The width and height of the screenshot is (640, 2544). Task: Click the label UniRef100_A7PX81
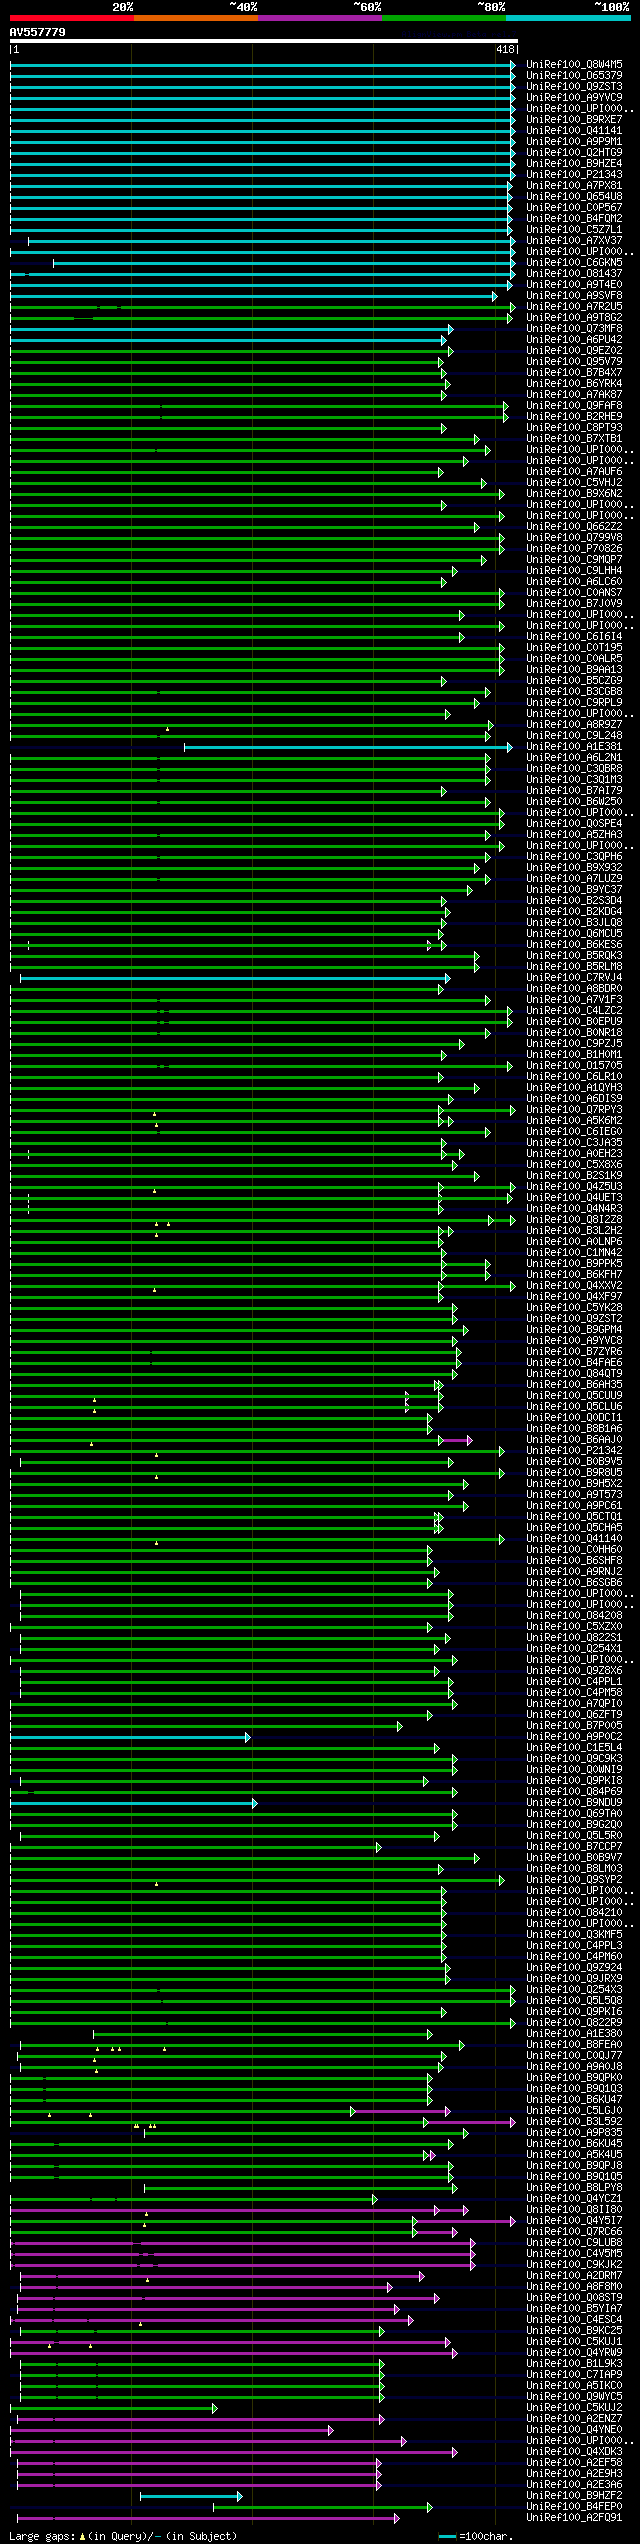click(574, 185)
